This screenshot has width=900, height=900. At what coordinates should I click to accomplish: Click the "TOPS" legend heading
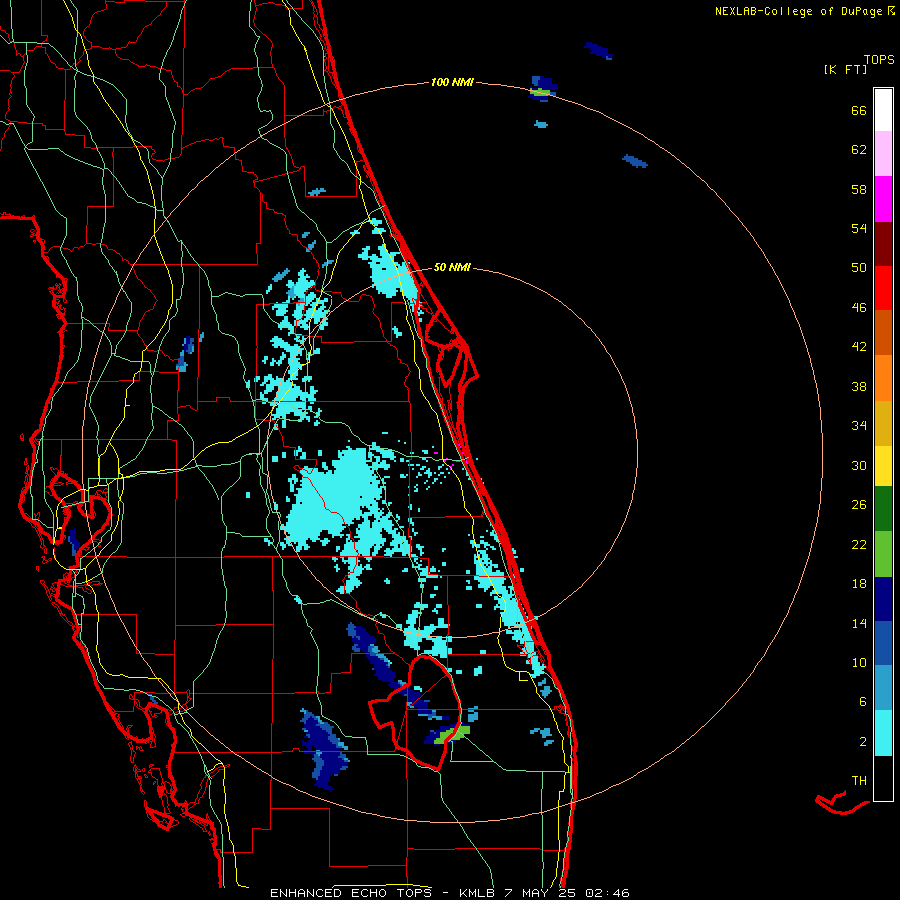click(879, 59)
